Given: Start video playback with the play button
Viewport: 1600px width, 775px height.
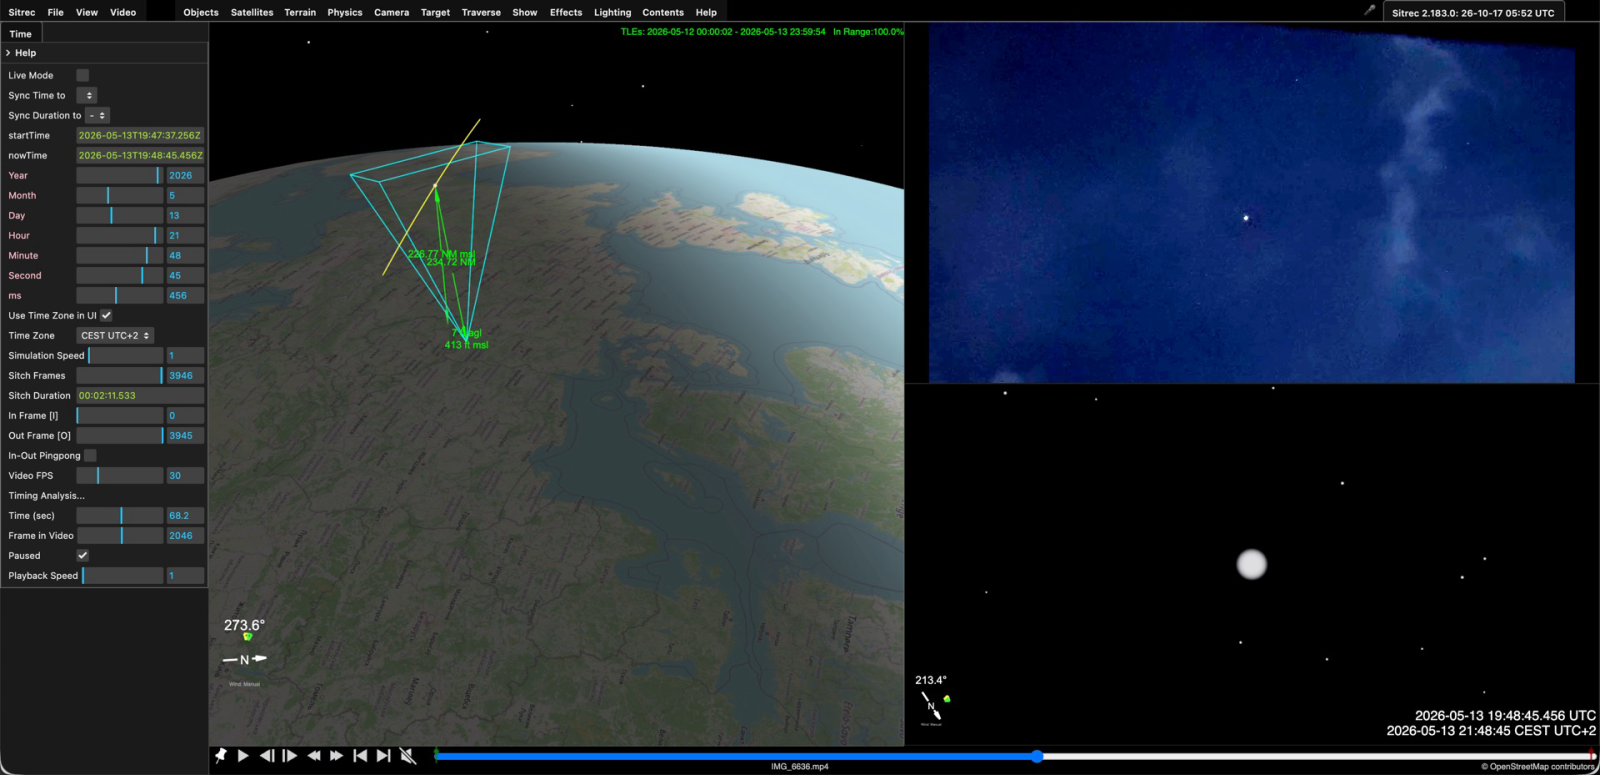Looking at the screenshot, I should (243, 756).
